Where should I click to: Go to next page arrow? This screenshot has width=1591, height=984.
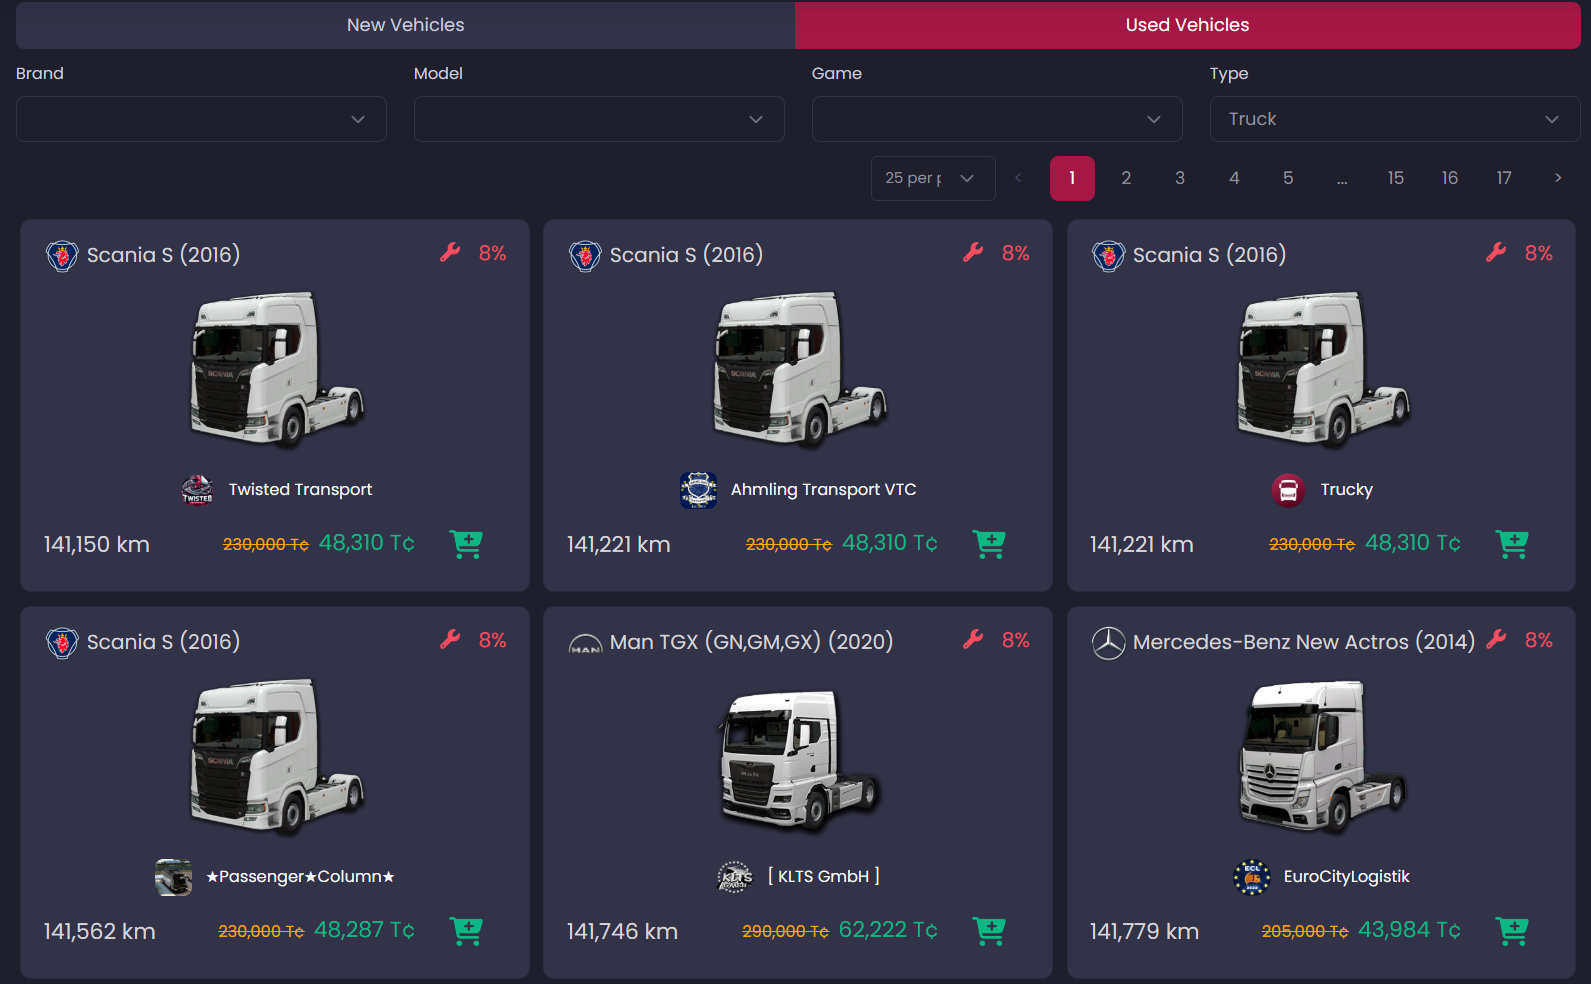(1558, 178)
